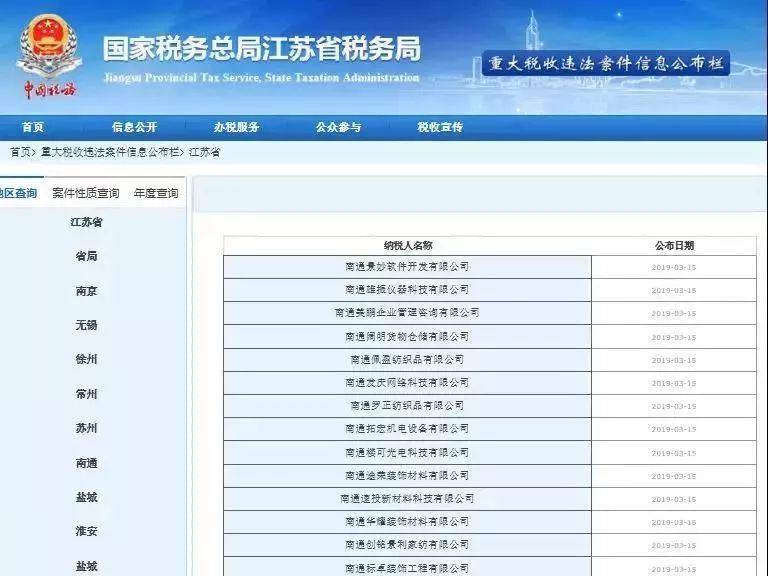
Task: Open the 南通罗正纺织品有限公司 taxpayer entry
Action: coord(407,406)
